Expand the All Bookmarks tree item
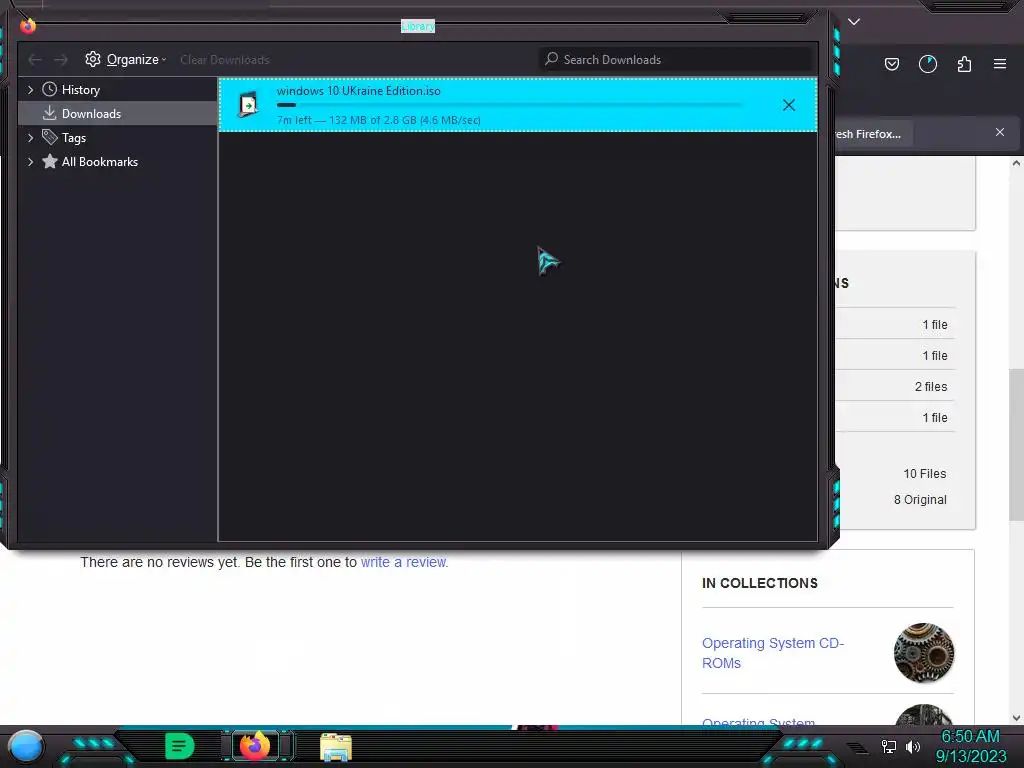 click(30, 162)
